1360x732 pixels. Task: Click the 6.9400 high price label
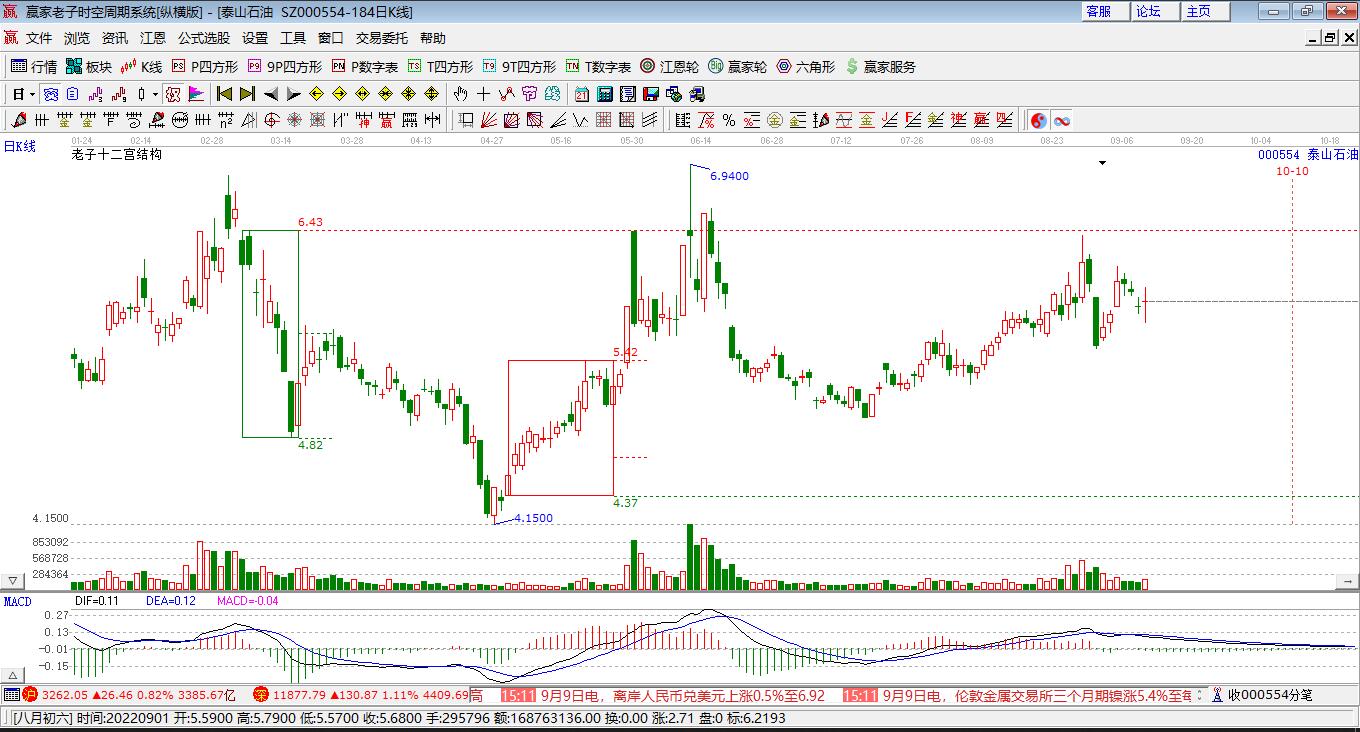(729, 176)
